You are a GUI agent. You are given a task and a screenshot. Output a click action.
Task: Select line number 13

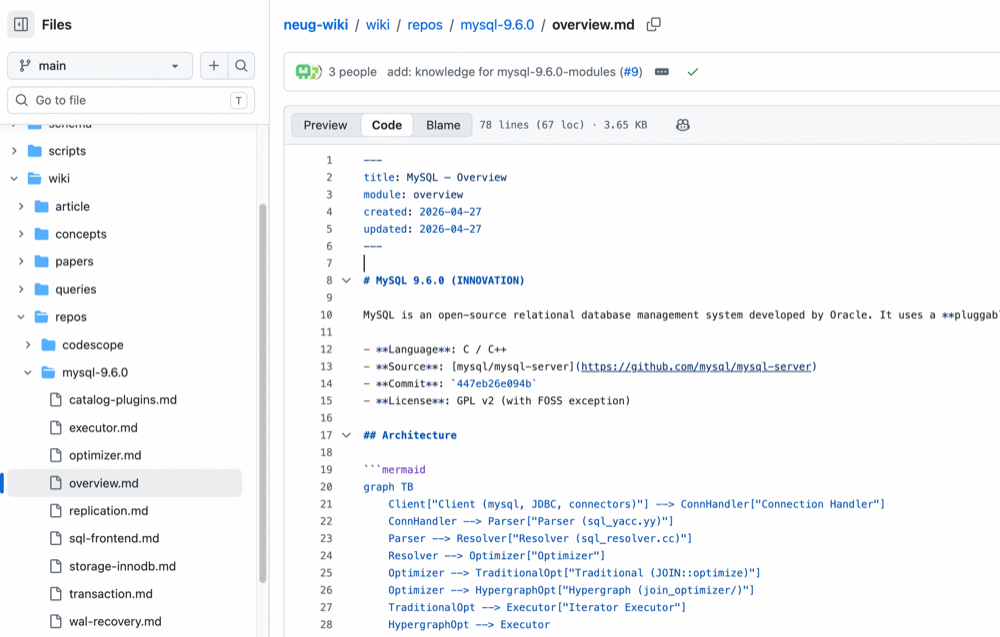pyautogui.click(x=326, y=367)
